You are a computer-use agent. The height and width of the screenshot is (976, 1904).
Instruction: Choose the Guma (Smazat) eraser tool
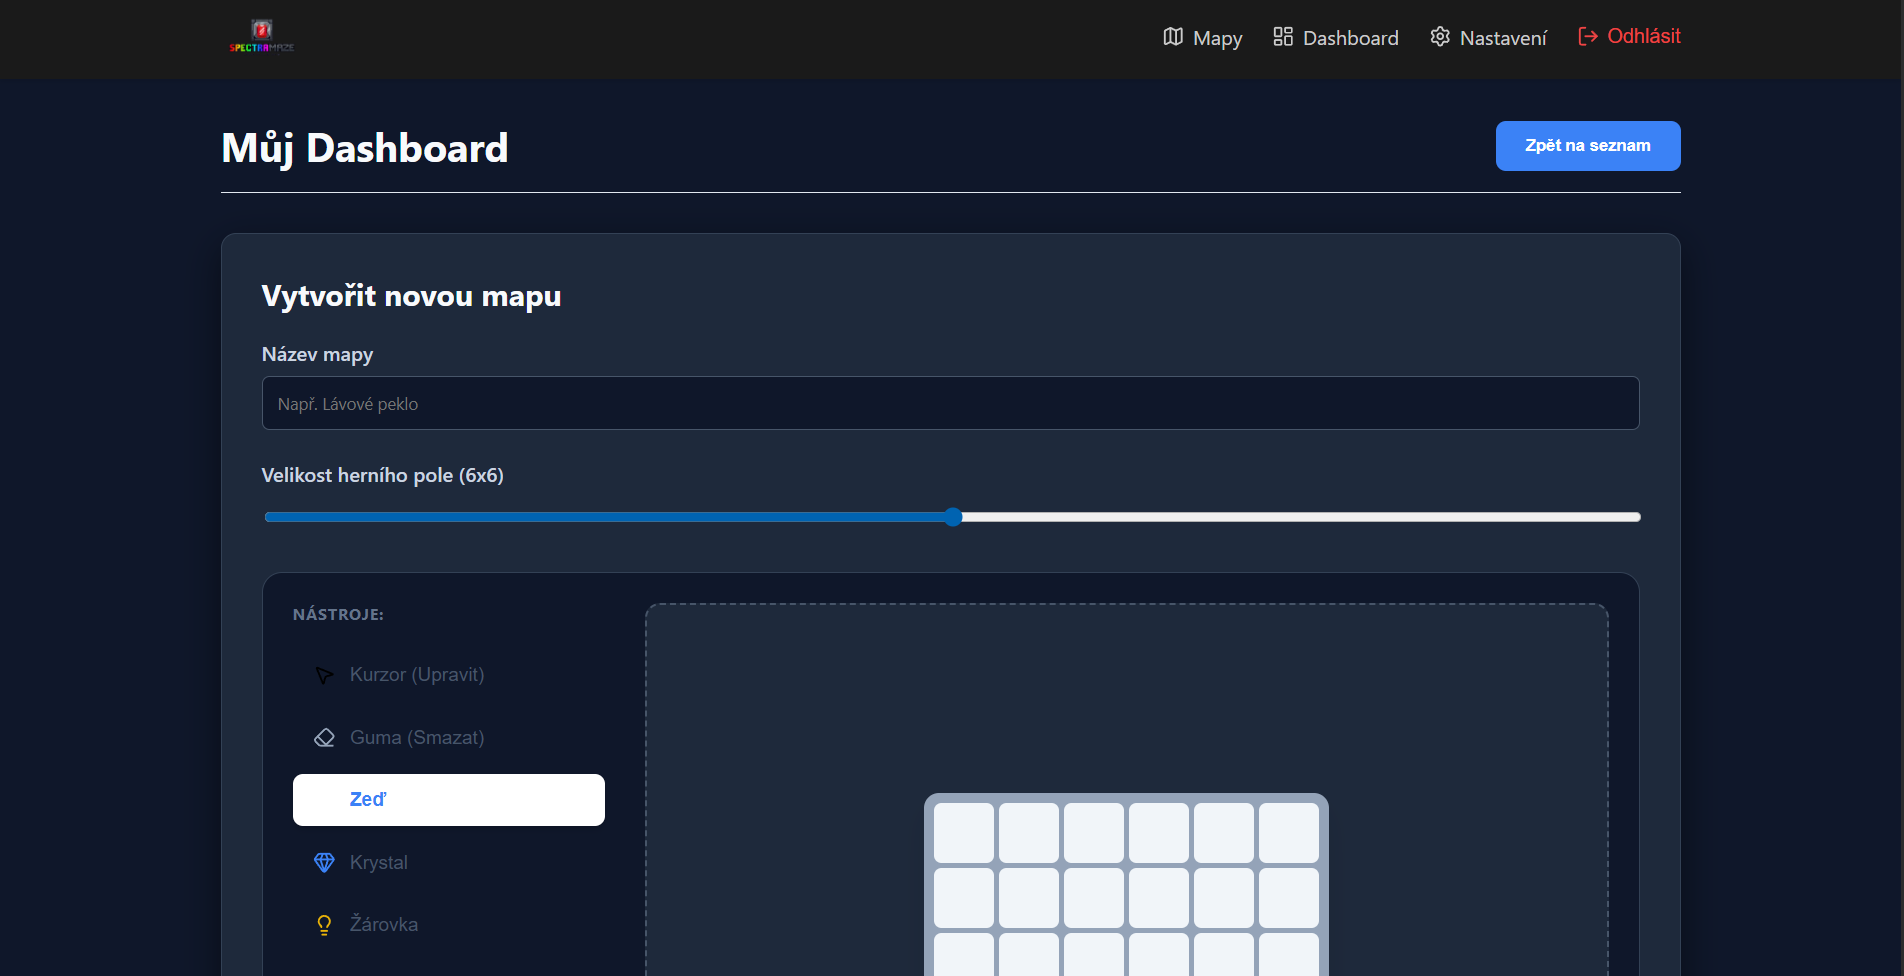[448, 738]
